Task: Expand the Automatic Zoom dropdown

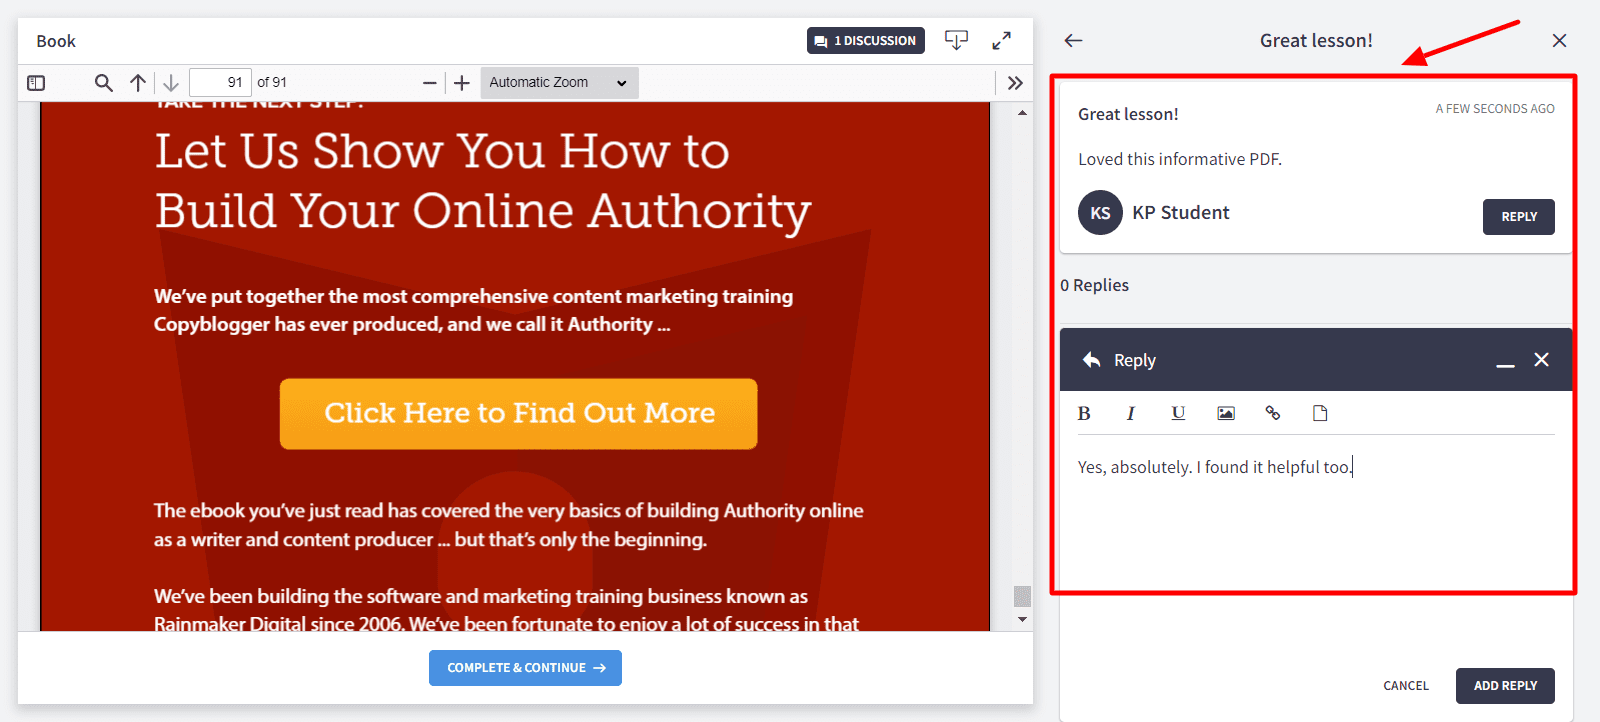Action: [x=559, y=83]
